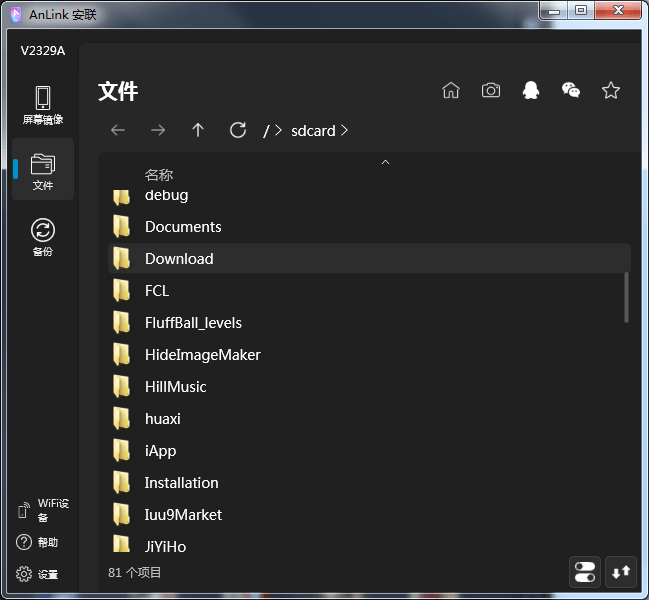Go up to parent directory
This screenshot has width=649, height=600.
pyautogui.click(x=198, y=130)
